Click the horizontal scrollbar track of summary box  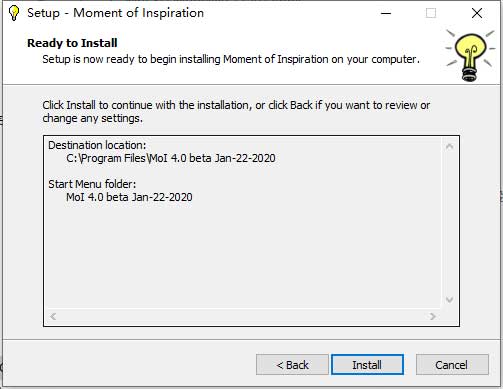pyautogui.click(x=243, y=316)
